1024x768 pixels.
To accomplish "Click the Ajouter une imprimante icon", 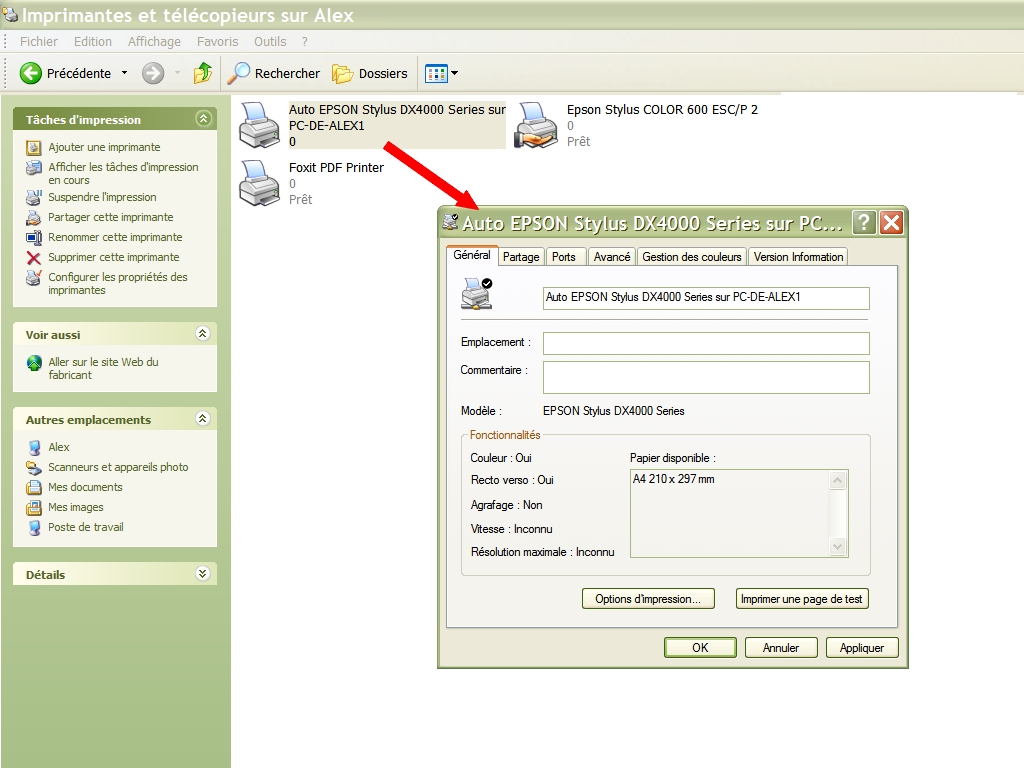I will 34,148.
